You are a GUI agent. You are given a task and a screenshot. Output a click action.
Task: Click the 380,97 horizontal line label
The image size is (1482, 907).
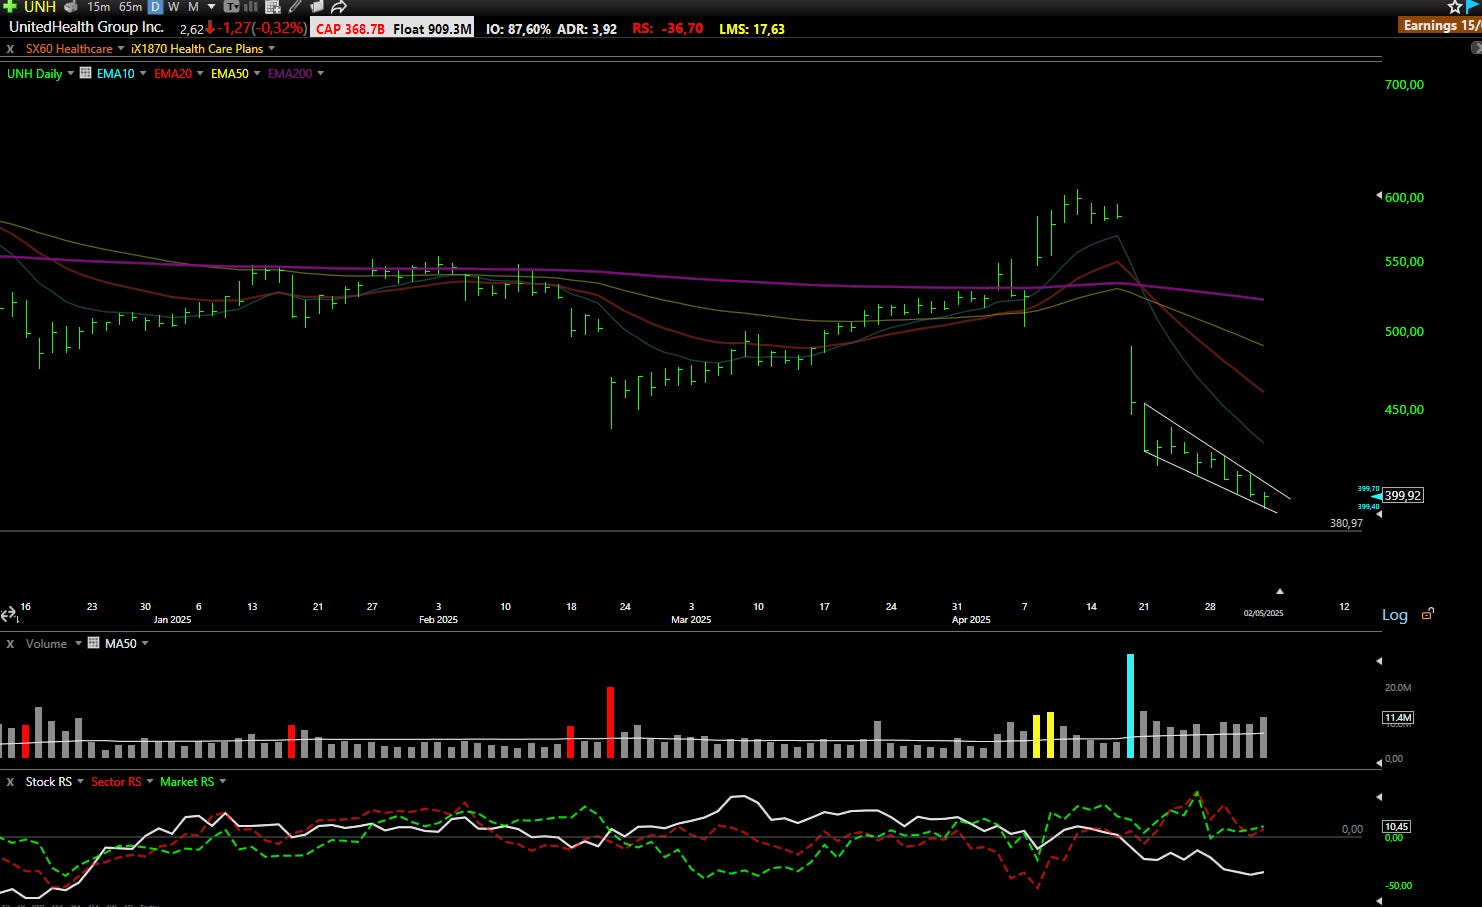1346,523
